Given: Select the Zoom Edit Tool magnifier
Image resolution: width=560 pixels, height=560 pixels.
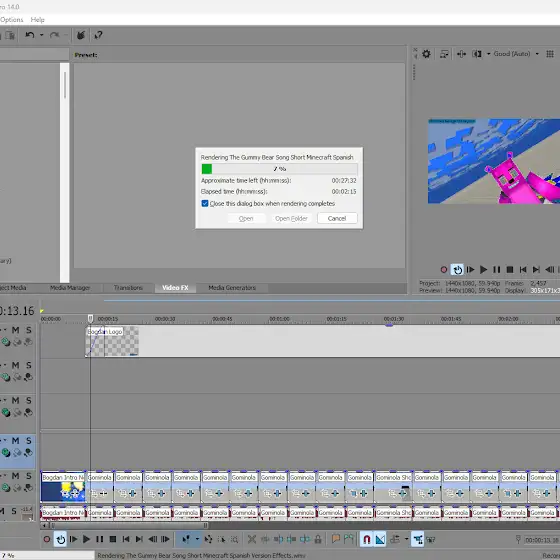Looking at the screenshot, I should pos(234,539).
